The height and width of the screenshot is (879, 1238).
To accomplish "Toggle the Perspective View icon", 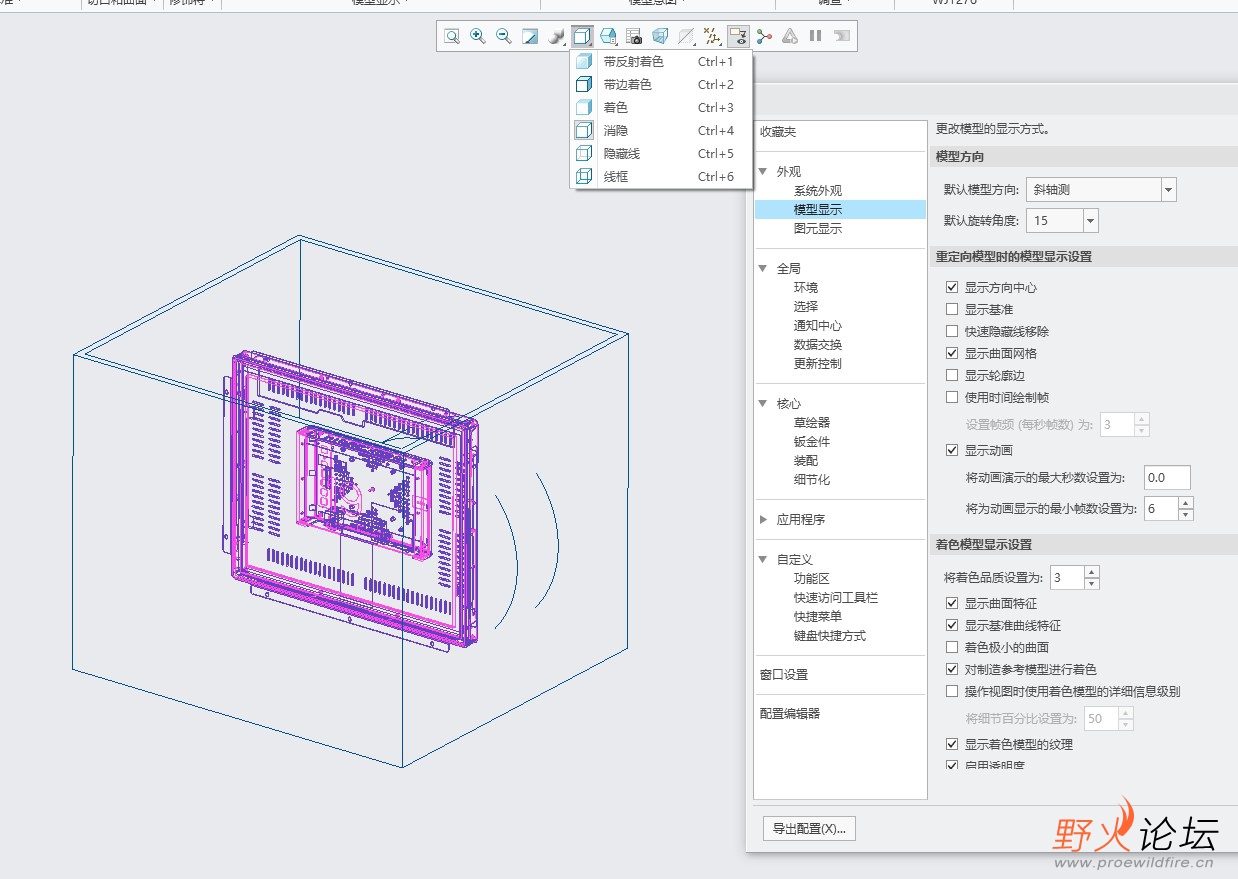I will tap(660, 37).
